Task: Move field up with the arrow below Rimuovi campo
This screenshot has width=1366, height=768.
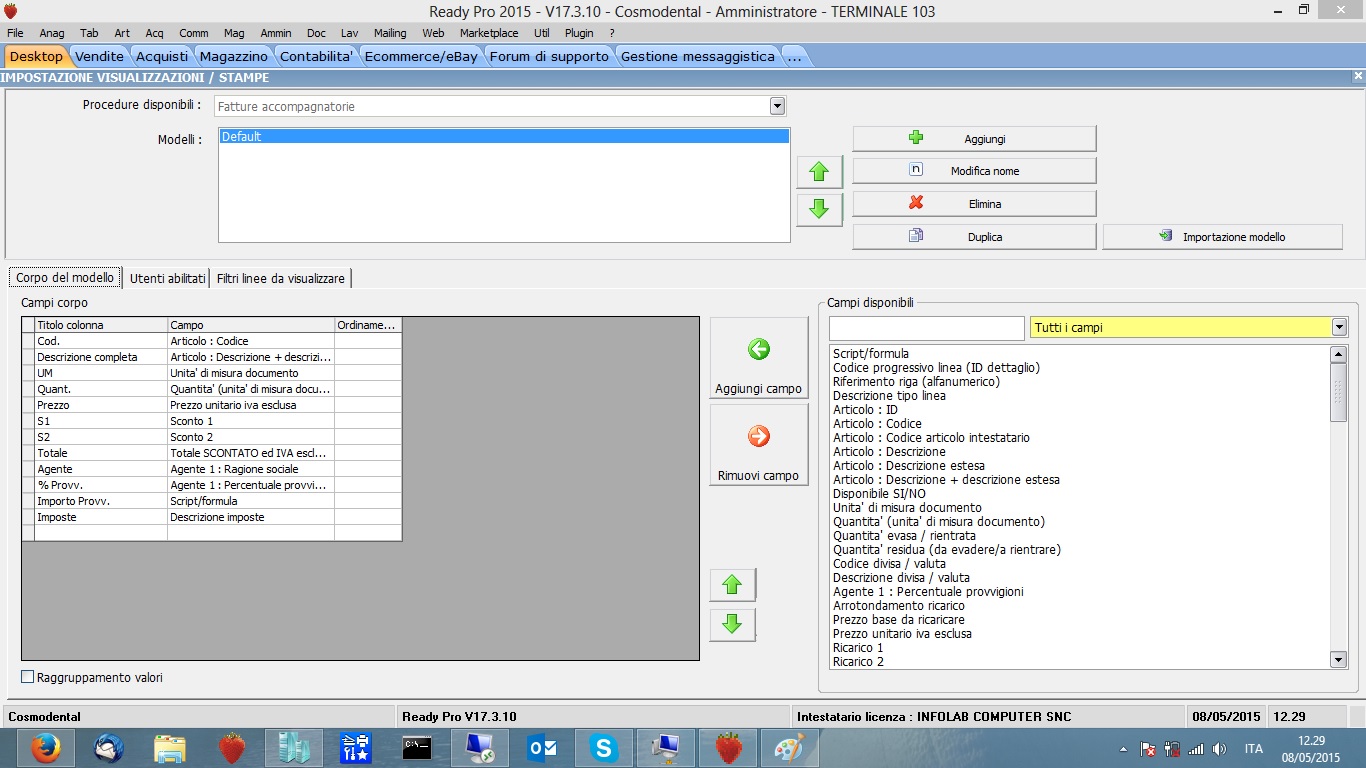Action: (732, 585)
